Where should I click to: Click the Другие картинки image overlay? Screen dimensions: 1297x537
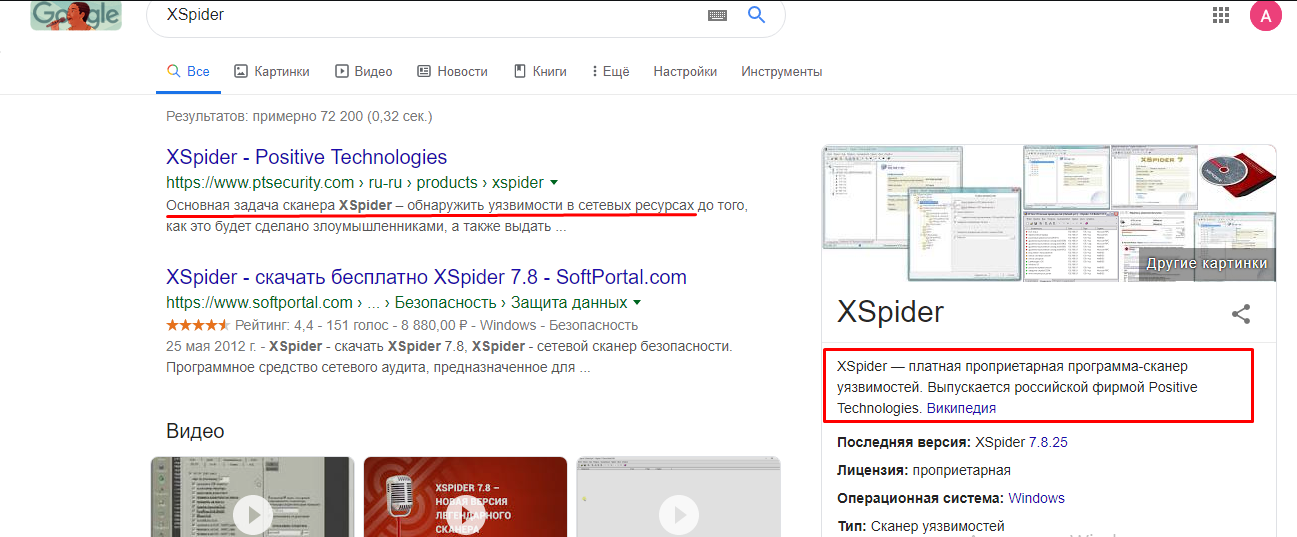(1206, 264)
